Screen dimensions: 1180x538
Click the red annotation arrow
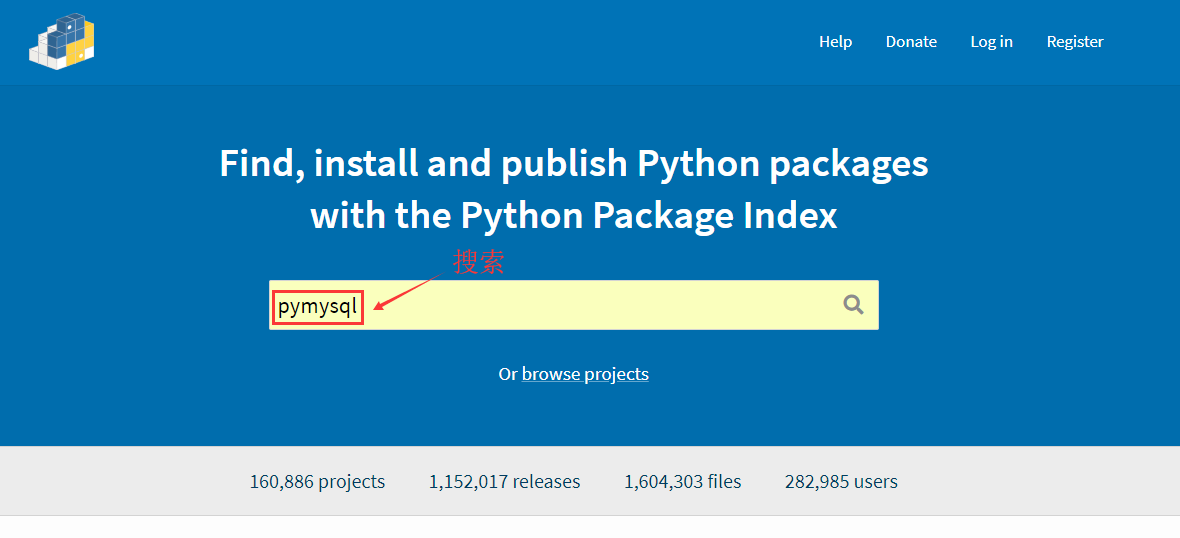pyautogui.click(x=410, y=291)
